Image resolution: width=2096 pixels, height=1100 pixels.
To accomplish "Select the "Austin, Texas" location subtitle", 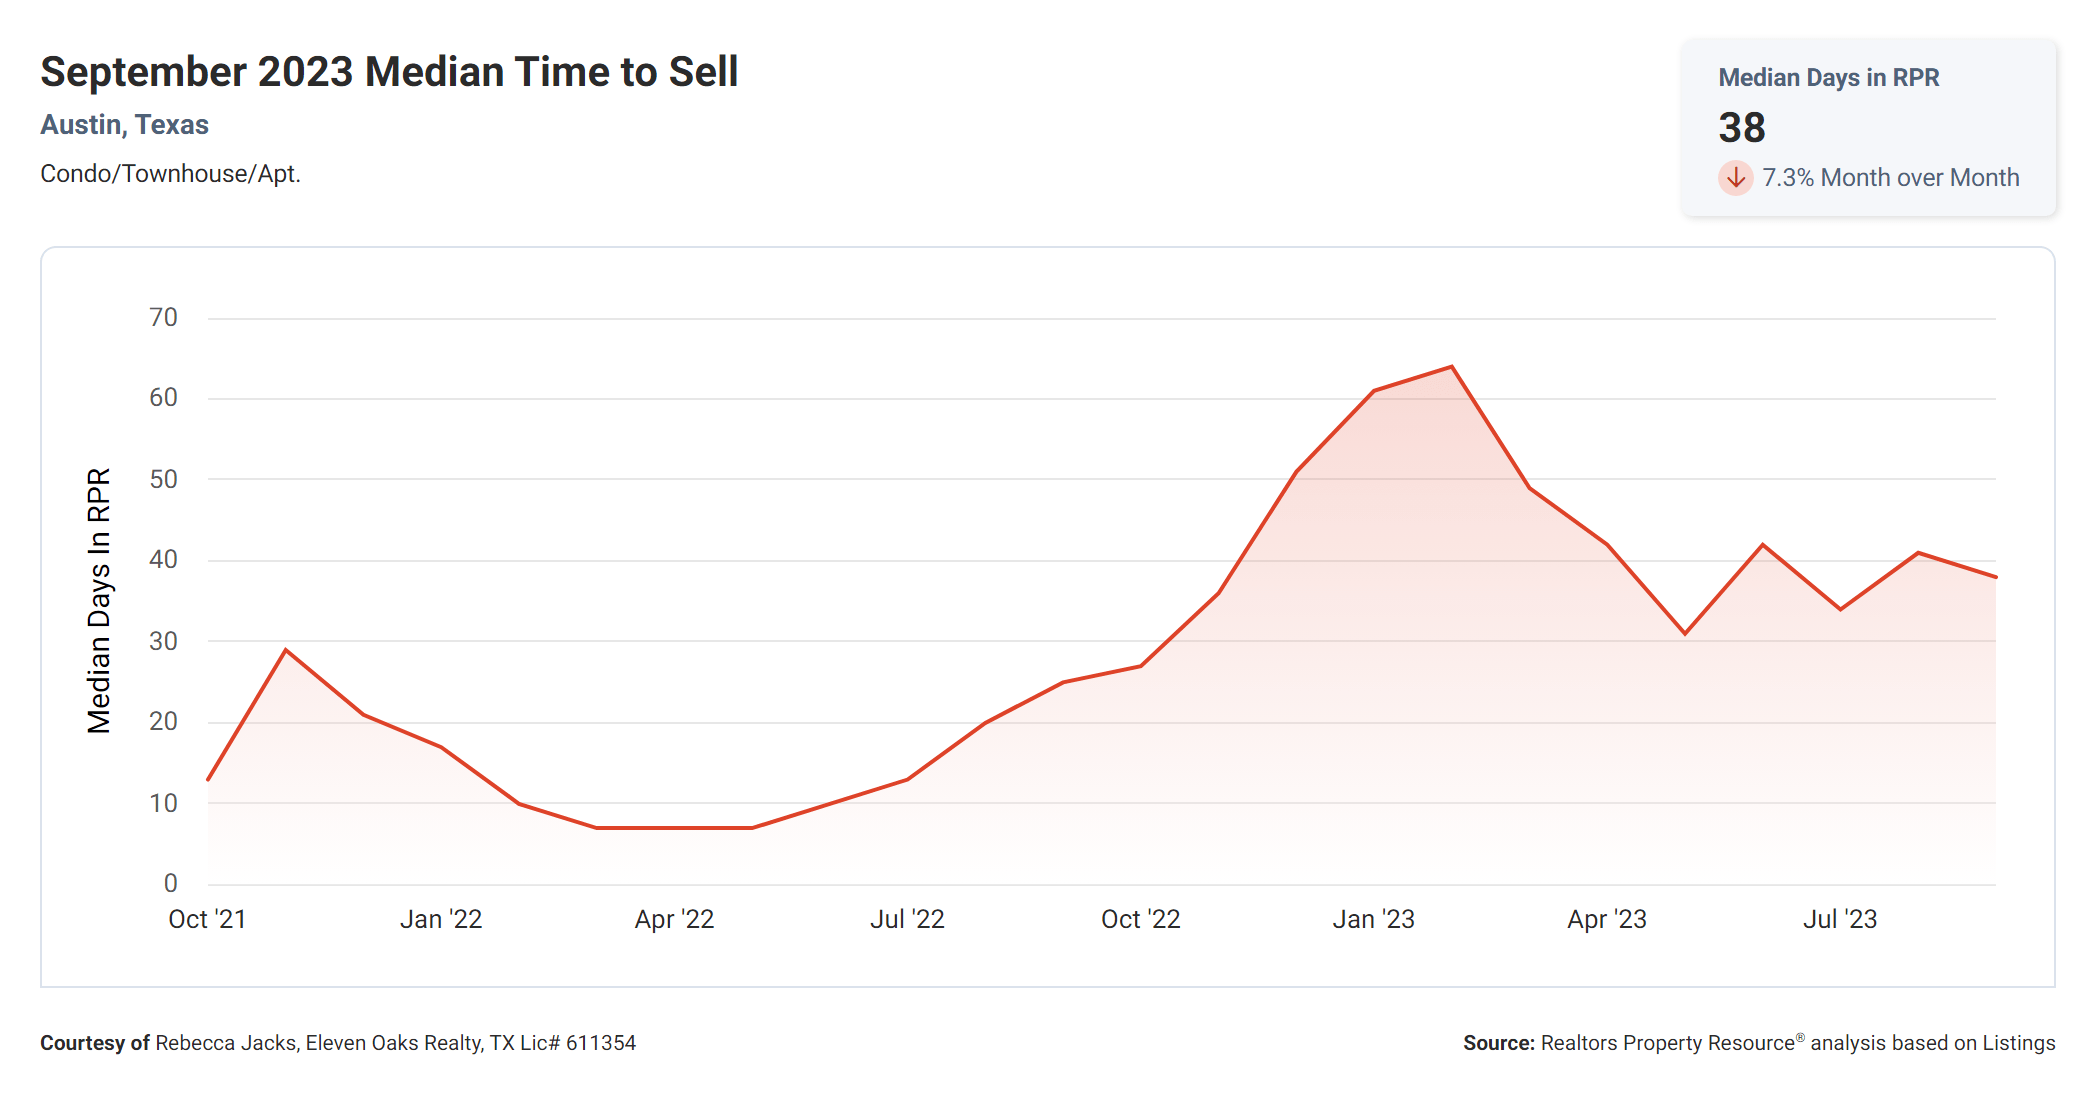I will click(124, 125).
